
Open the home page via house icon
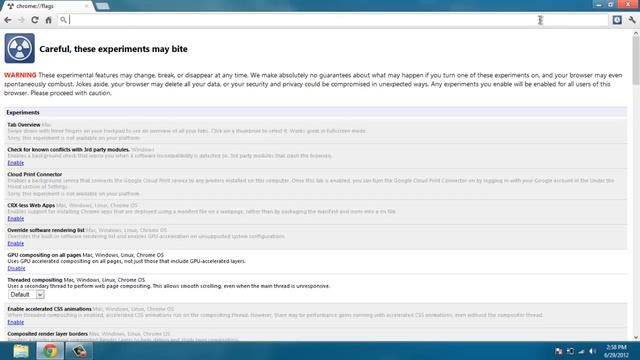coord(48,20)
